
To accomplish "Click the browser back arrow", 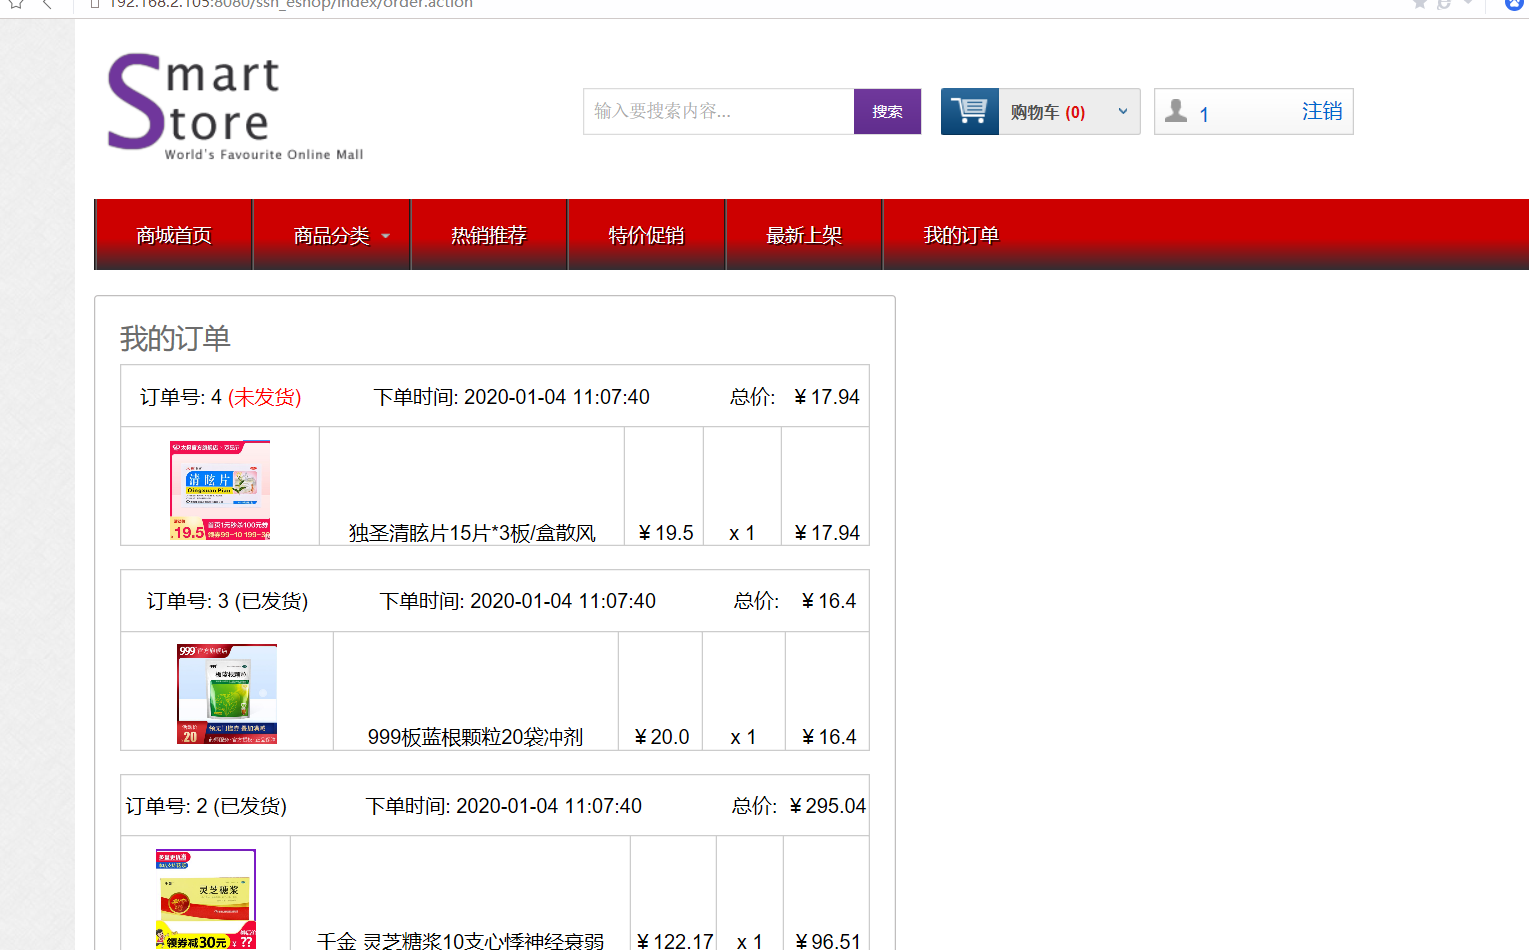I will point(47,5).
